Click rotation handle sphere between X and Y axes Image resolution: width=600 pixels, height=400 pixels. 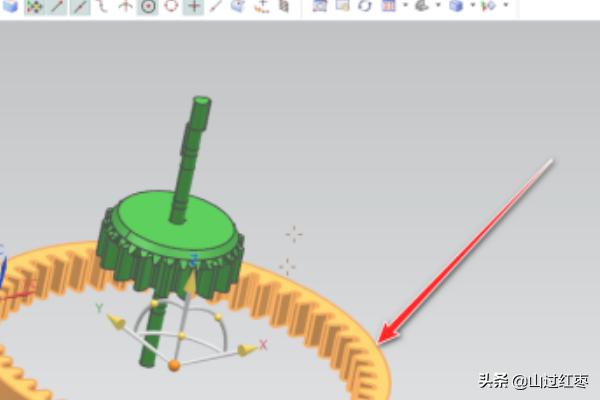pyautogui.click(x=182, y=336)
